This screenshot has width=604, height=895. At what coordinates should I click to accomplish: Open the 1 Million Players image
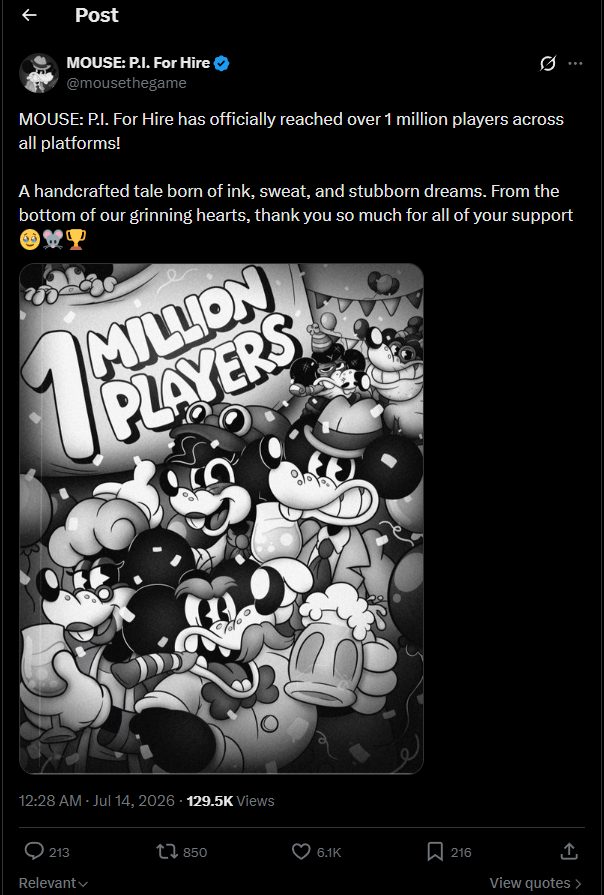222,518
